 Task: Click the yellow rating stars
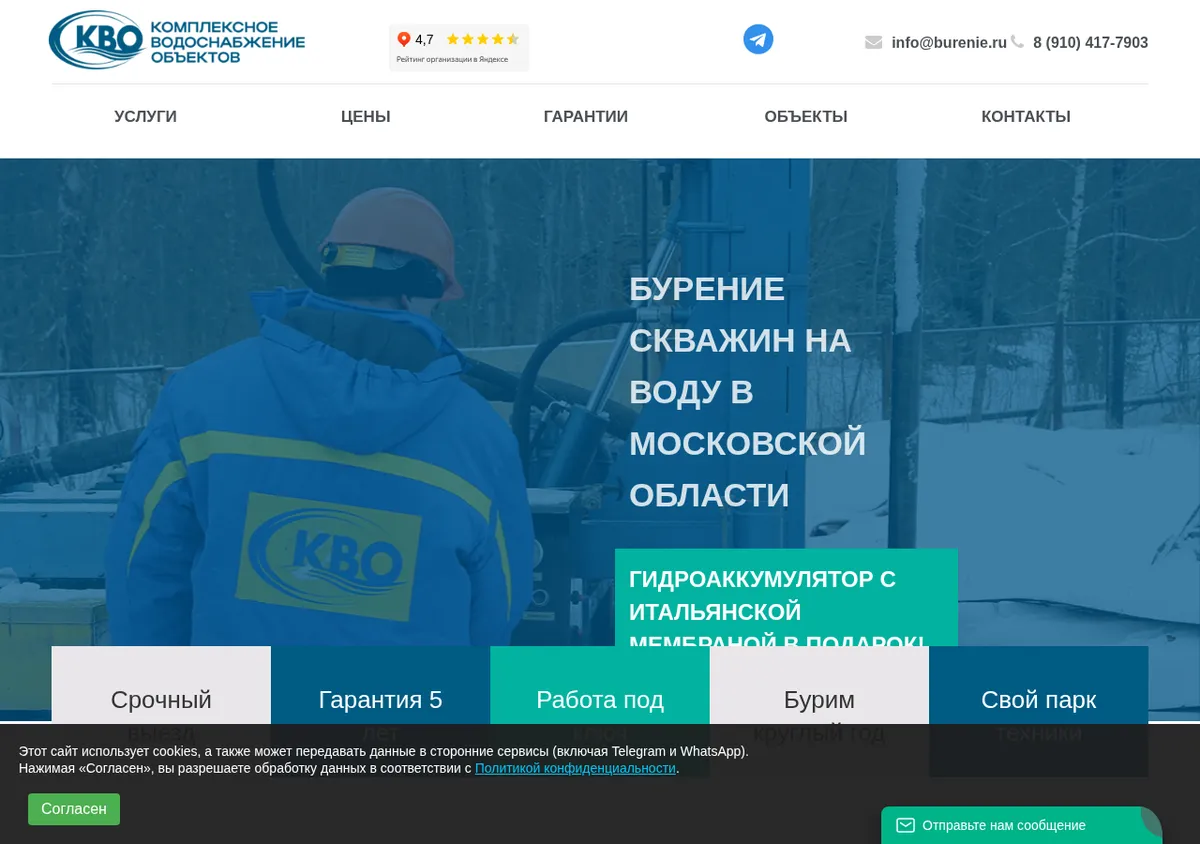pos(482,40)
